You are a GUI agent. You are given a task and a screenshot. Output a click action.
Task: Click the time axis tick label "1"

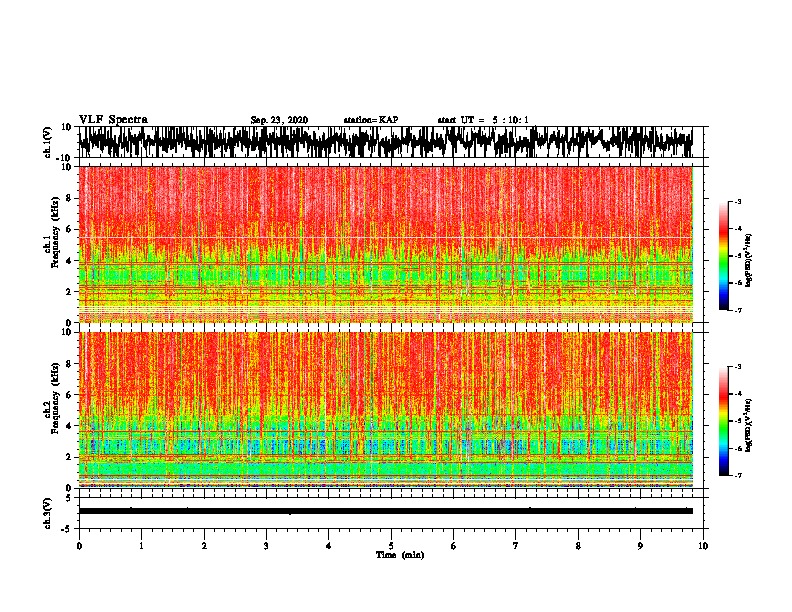pyautogui.click(x=141, y=546)
